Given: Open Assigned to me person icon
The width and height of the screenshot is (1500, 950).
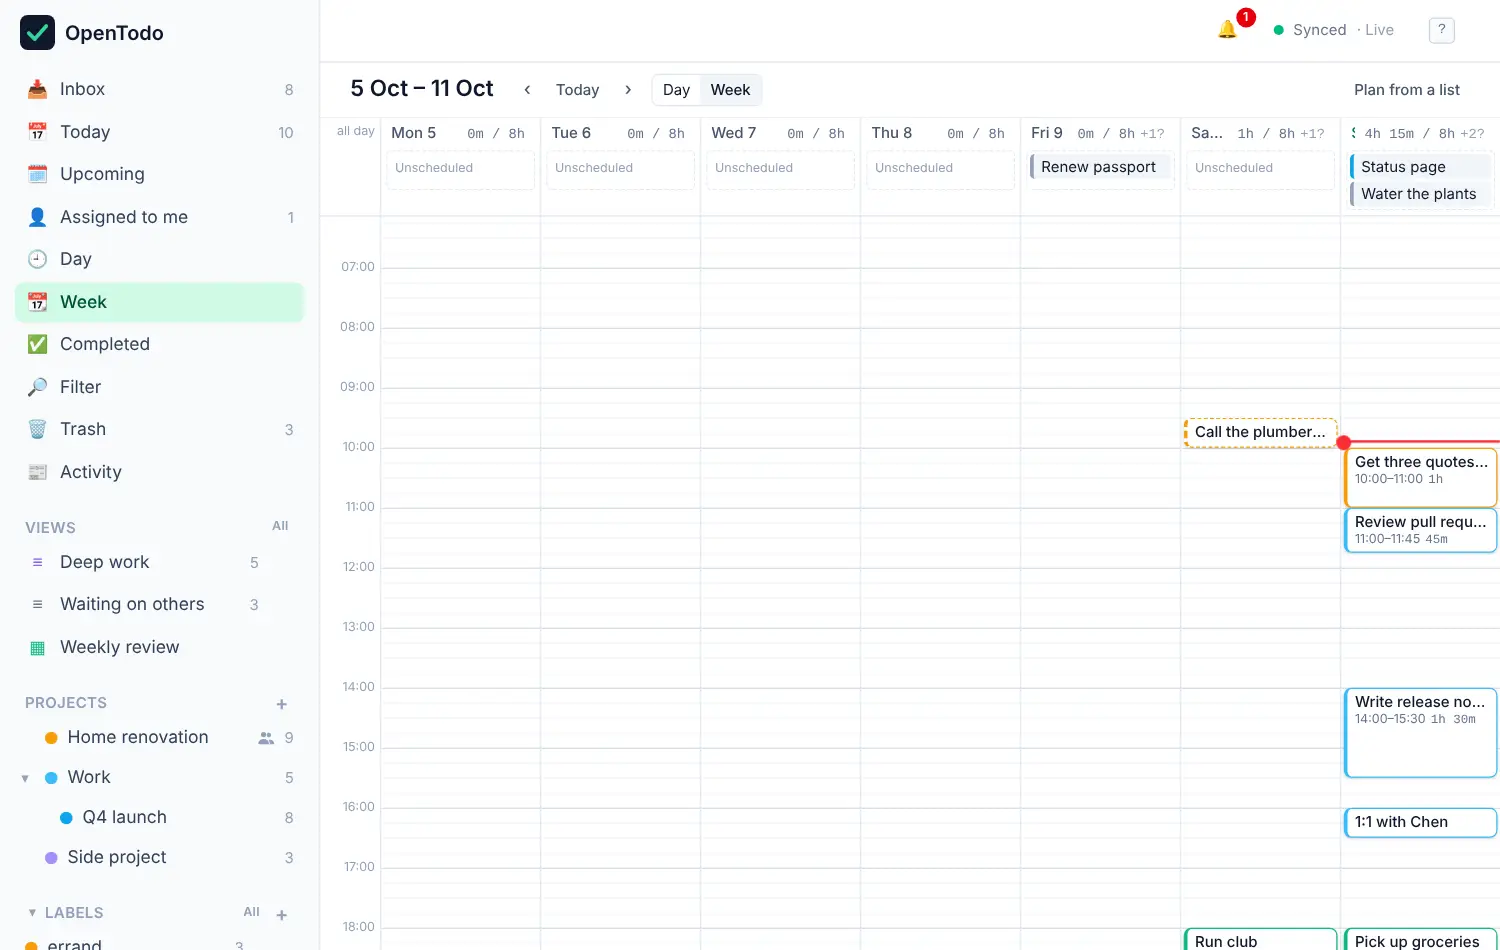Looking at the screenshot, I should point(37,217).
